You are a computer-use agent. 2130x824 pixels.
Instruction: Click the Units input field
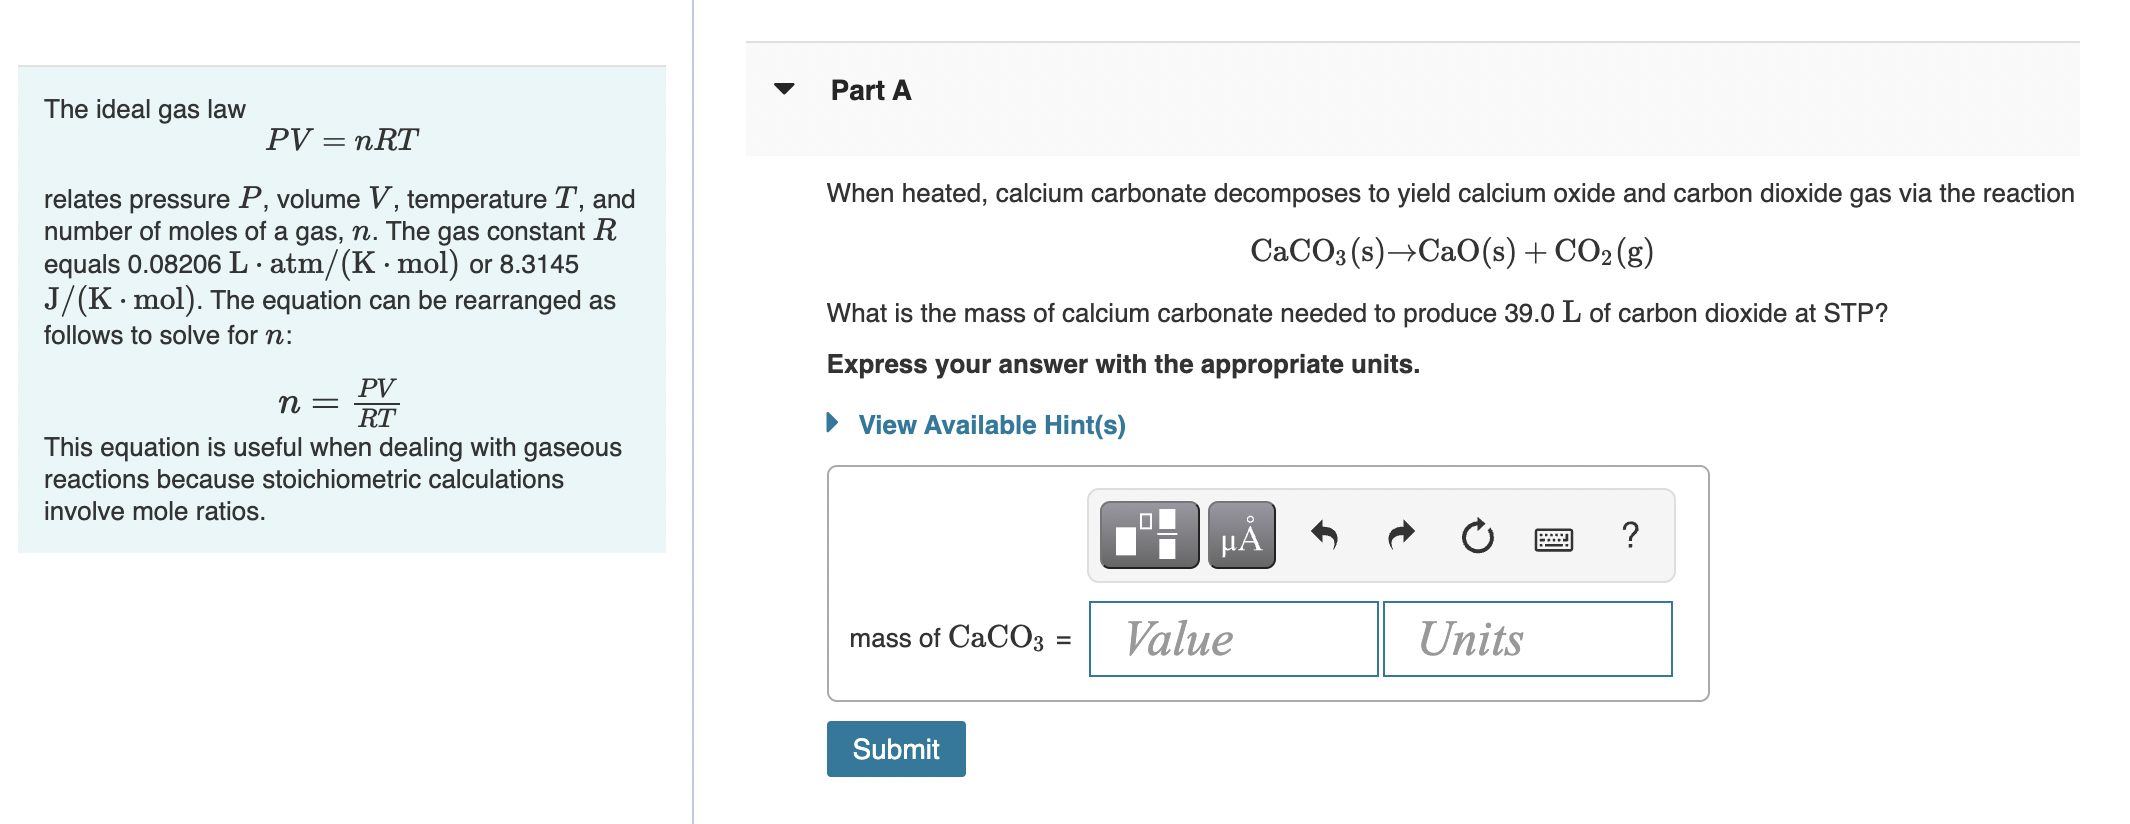(x=1527, y=639)
